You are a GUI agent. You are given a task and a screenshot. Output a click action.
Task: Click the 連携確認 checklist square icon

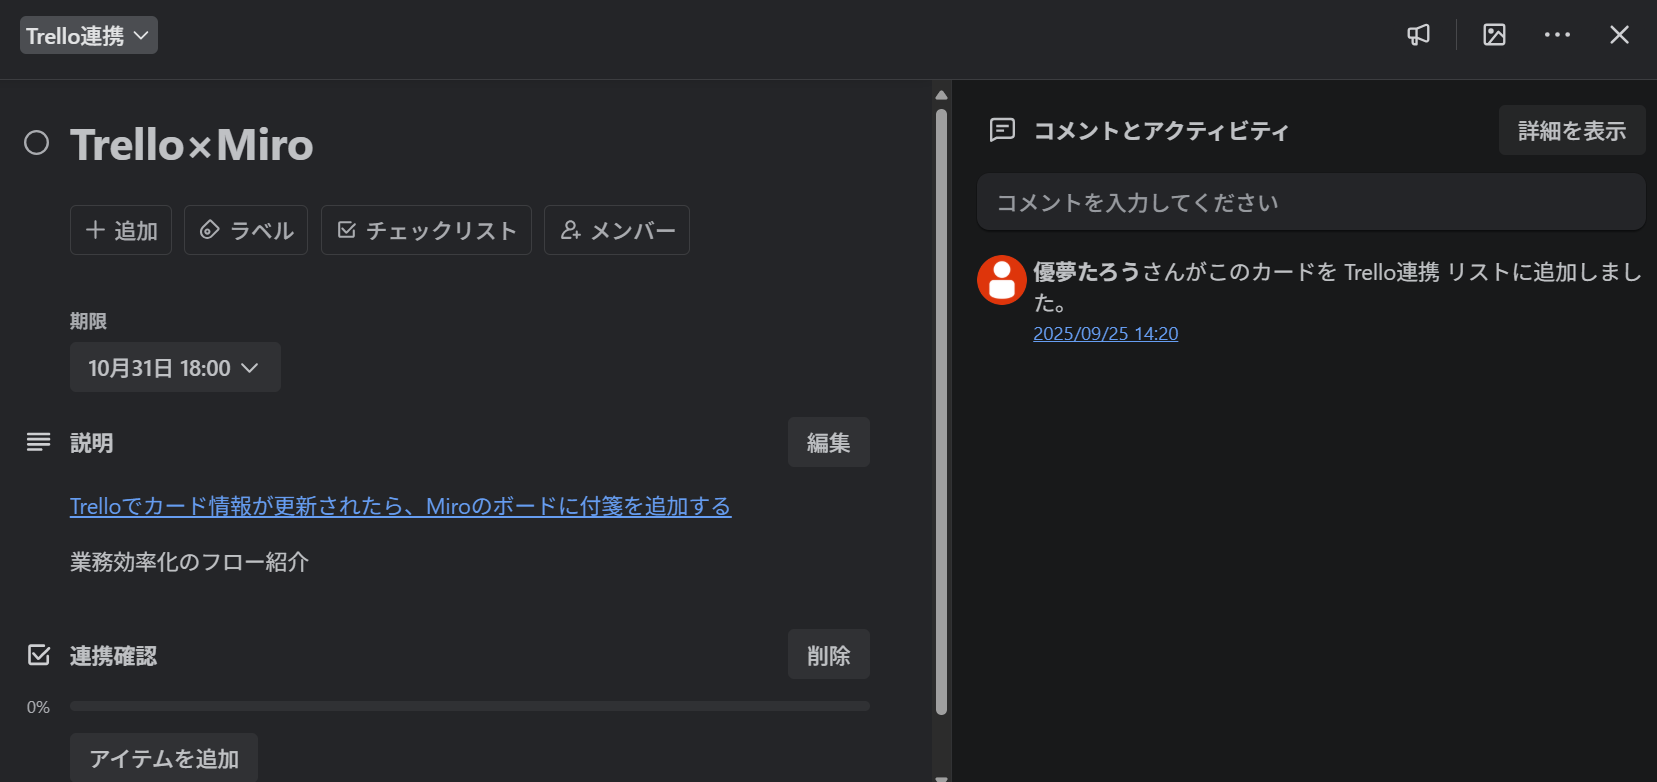[38, 654]
